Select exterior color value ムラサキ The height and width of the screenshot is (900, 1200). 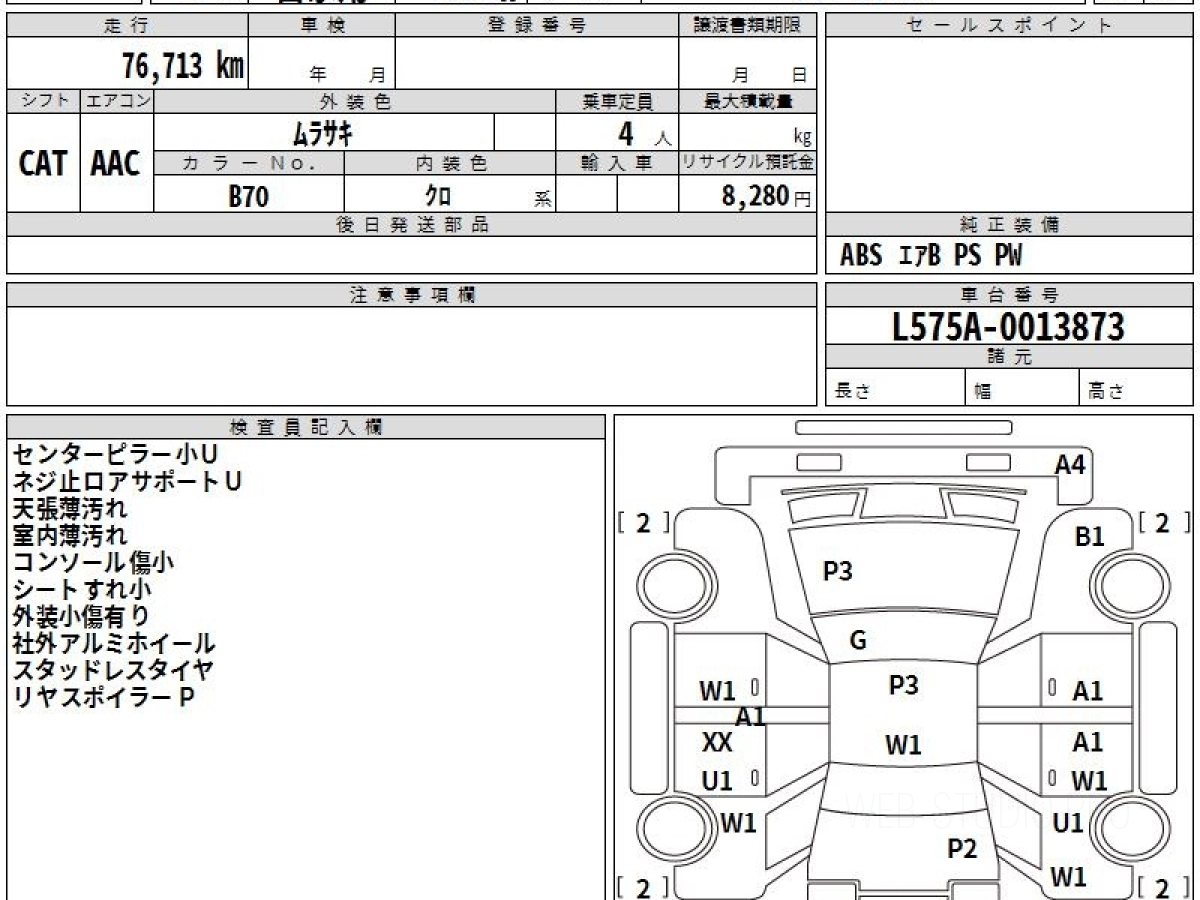323,132
